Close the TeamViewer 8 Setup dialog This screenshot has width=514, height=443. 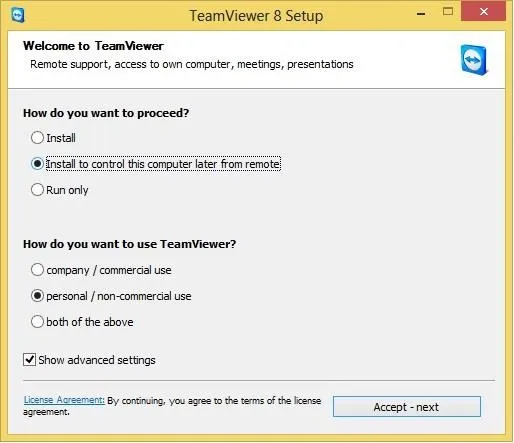point(483,12)
